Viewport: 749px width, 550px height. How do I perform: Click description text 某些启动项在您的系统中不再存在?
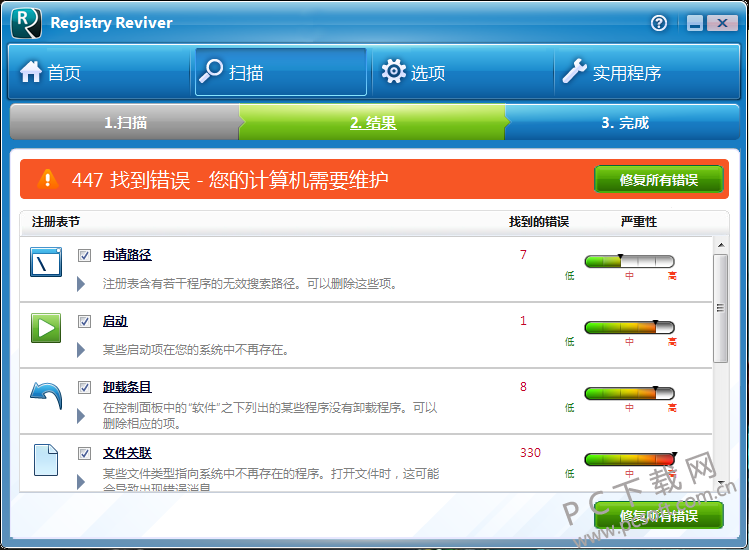point(196,350)
